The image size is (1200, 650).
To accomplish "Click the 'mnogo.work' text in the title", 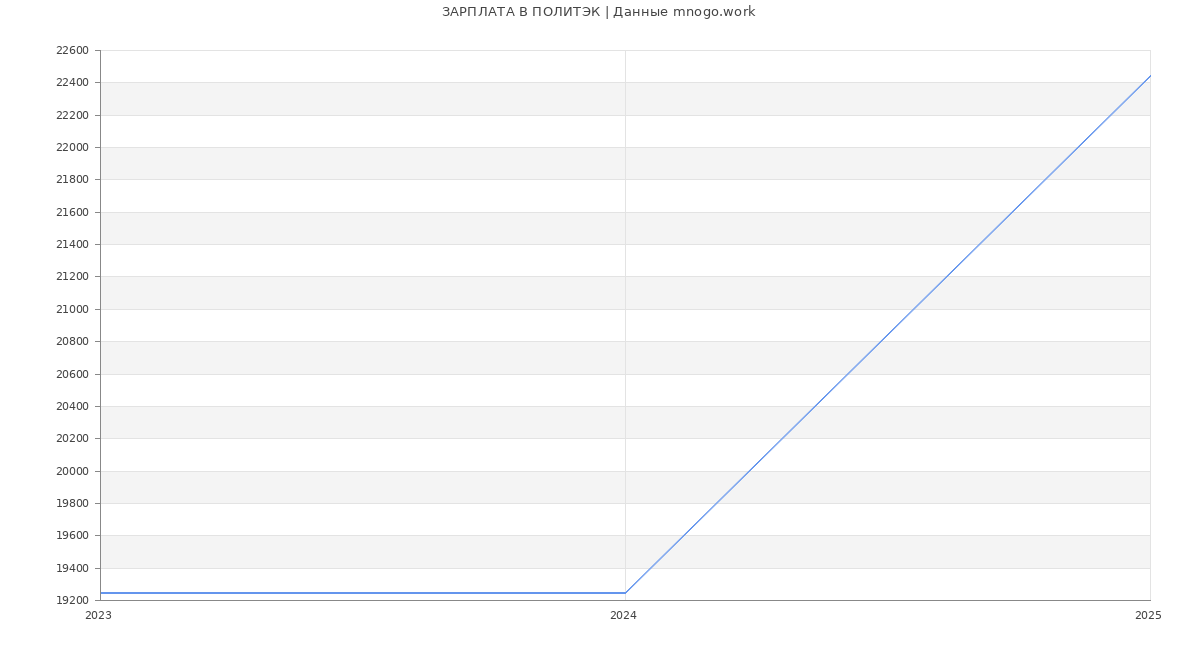I will [714, 12].
